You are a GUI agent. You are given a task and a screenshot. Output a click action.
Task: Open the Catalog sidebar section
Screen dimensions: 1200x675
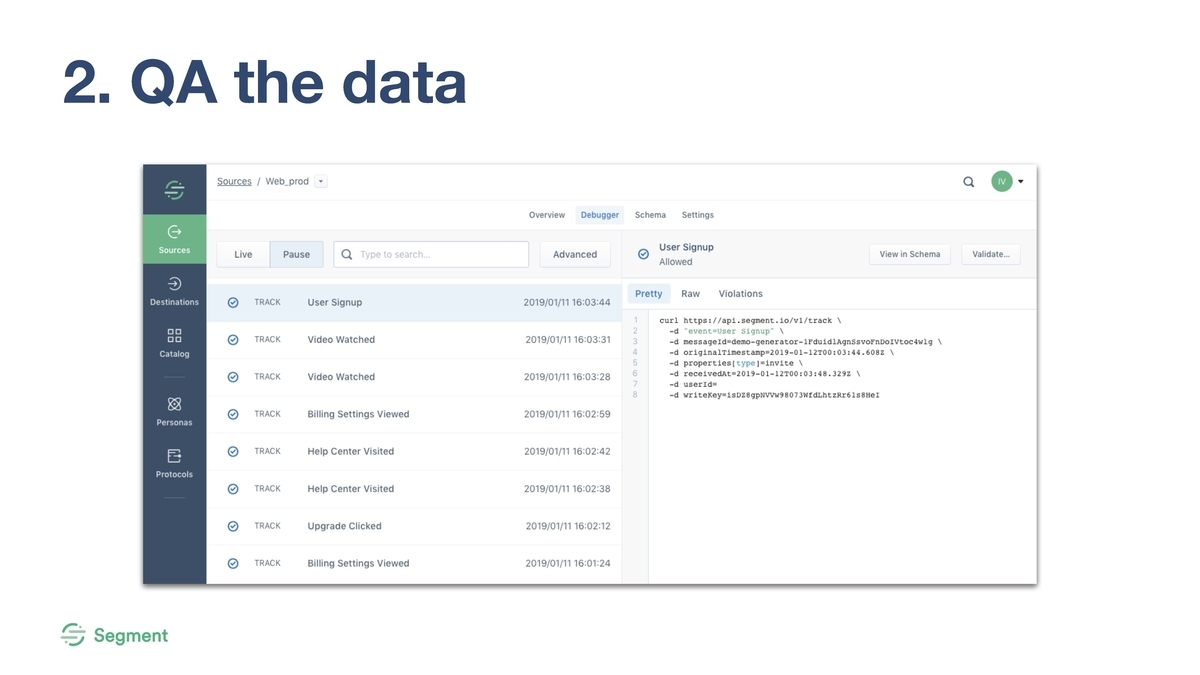[x=174, y=343]
